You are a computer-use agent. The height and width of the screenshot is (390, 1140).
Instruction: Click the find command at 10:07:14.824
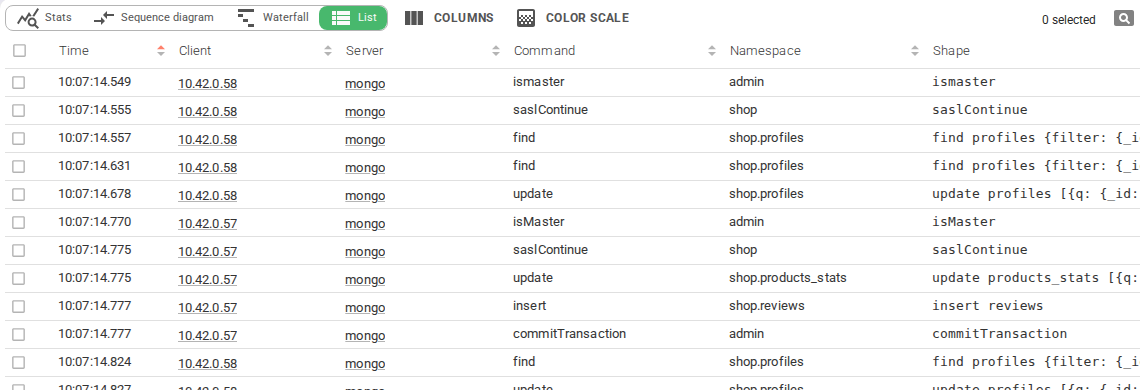(x=523, y=361)
